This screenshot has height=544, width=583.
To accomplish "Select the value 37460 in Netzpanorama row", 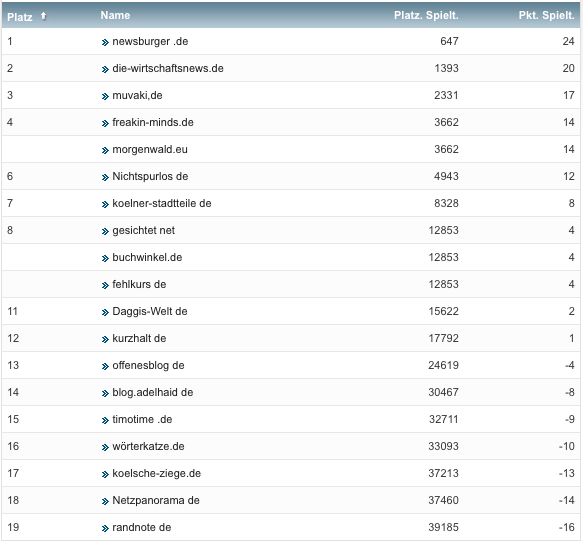I will pos(443,500).
